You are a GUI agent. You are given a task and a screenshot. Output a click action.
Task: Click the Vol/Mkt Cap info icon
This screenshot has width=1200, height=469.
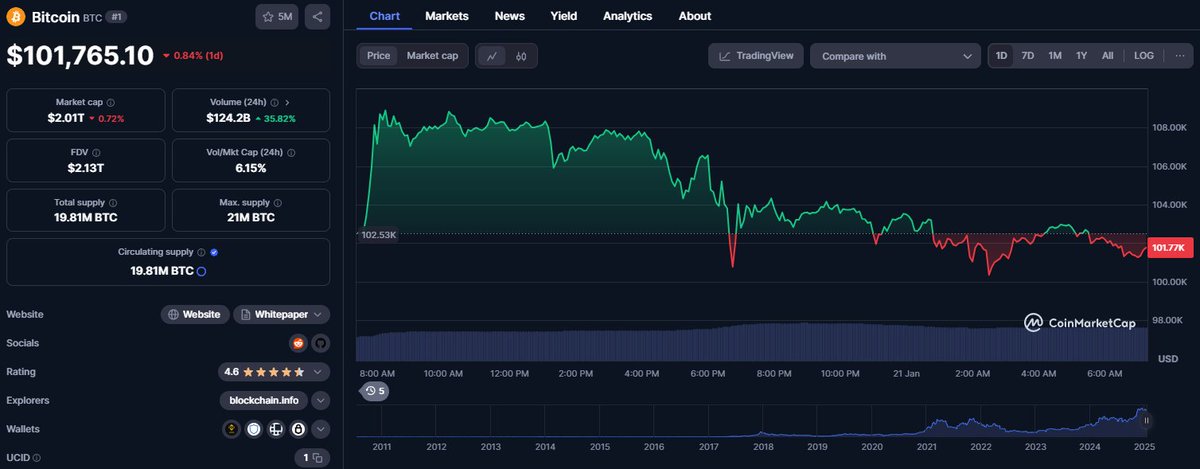click(x=290, y=152)
